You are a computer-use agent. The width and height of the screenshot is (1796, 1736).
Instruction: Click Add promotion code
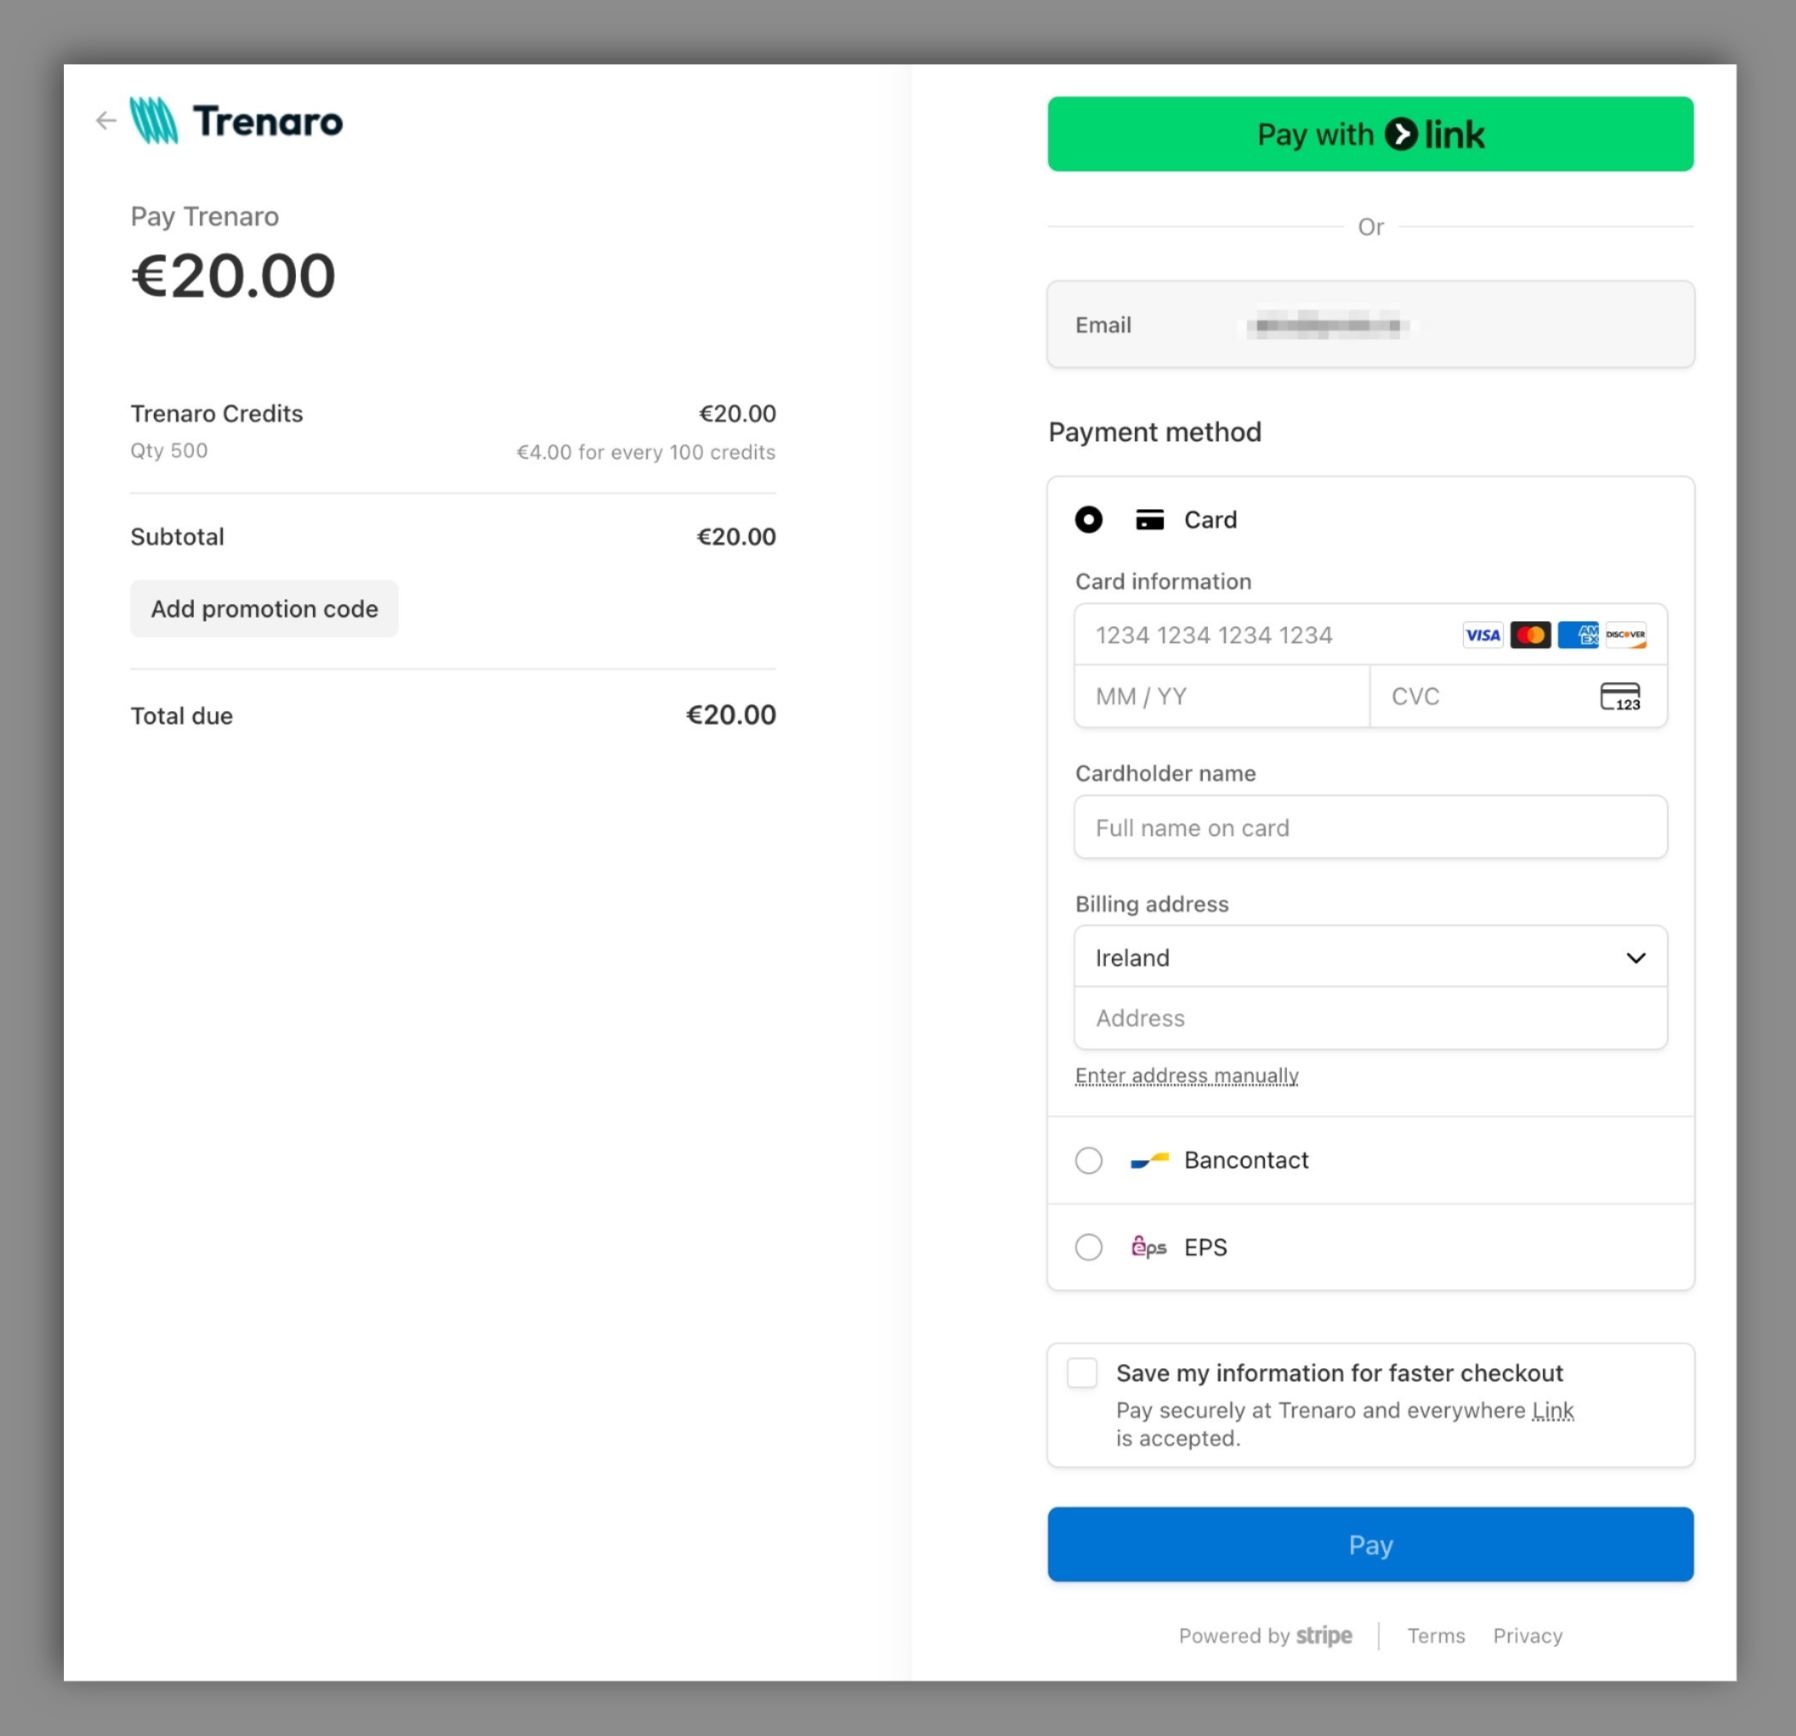(x=264, y=608)
